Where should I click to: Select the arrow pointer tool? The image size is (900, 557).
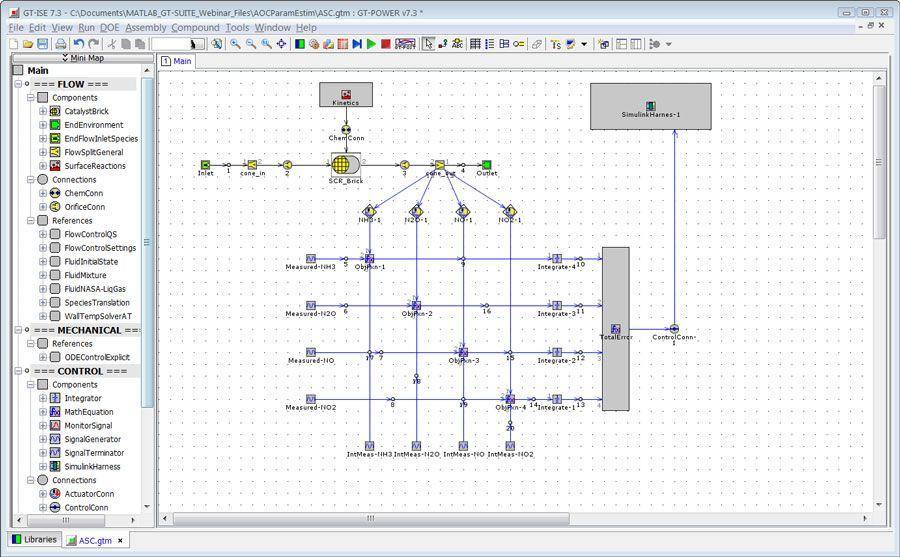[428, 44]
